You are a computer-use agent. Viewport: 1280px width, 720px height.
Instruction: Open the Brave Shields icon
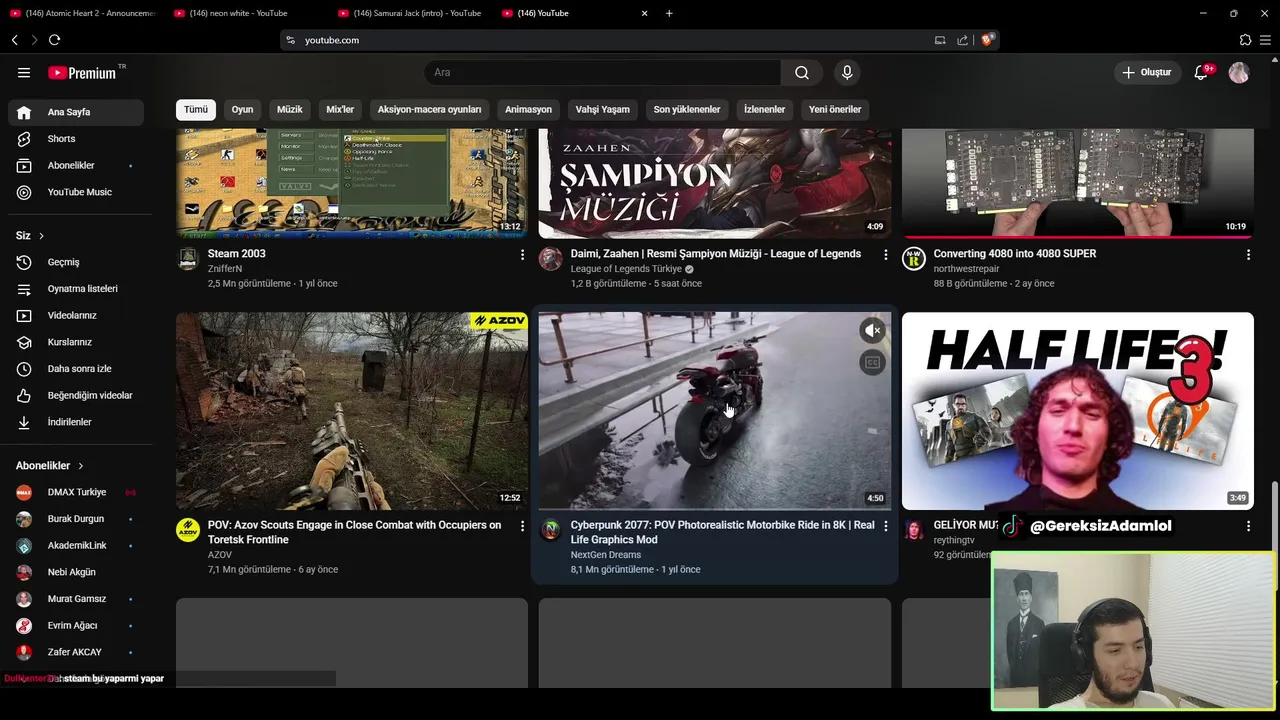point(987,40)
